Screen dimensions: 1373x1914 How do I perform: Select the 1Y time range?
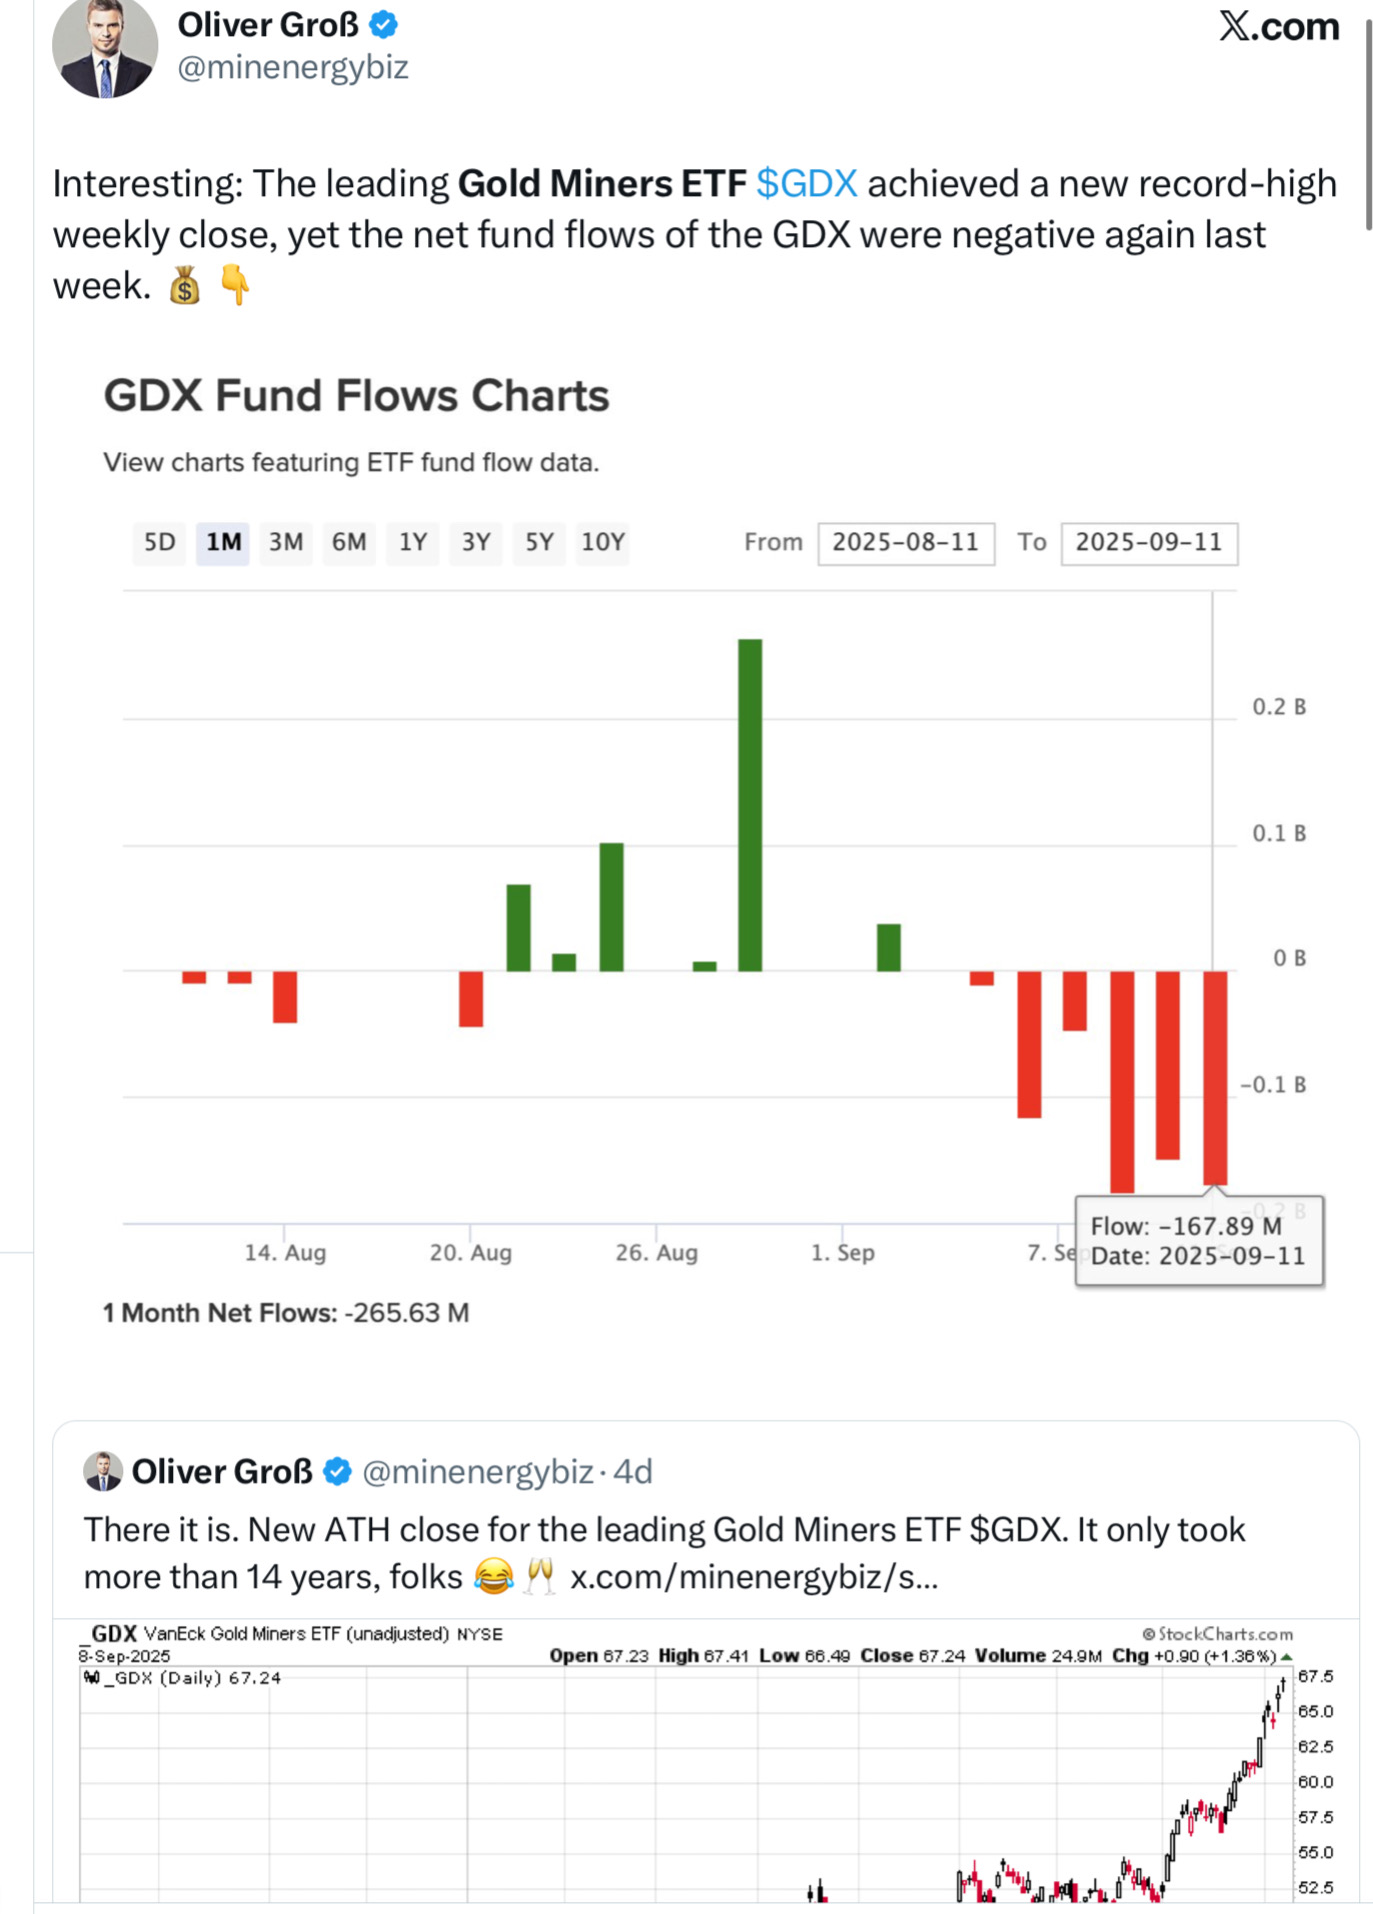click(x=413, y=543)
